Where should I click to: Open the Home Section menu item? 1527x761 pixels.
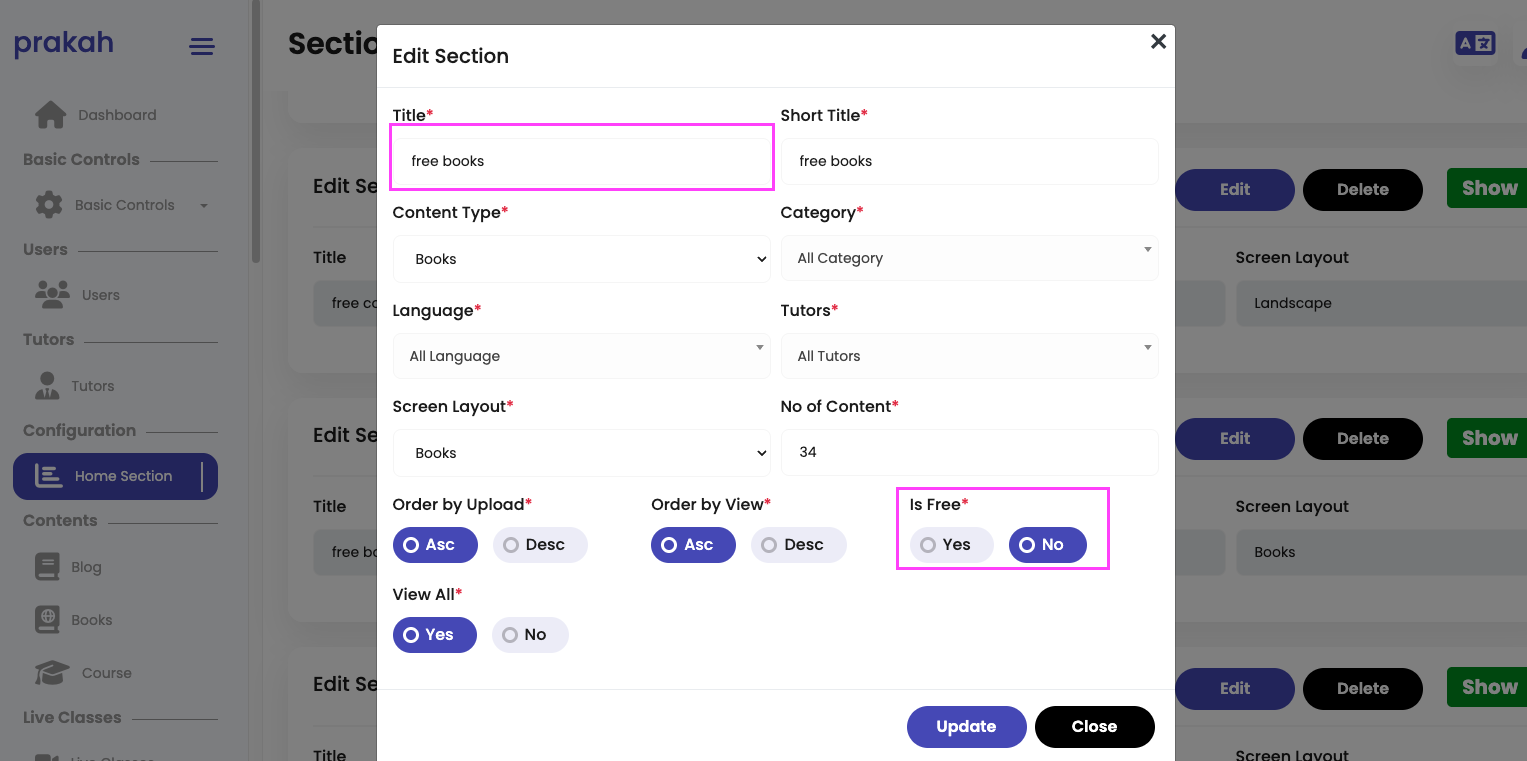click(115, 476)
